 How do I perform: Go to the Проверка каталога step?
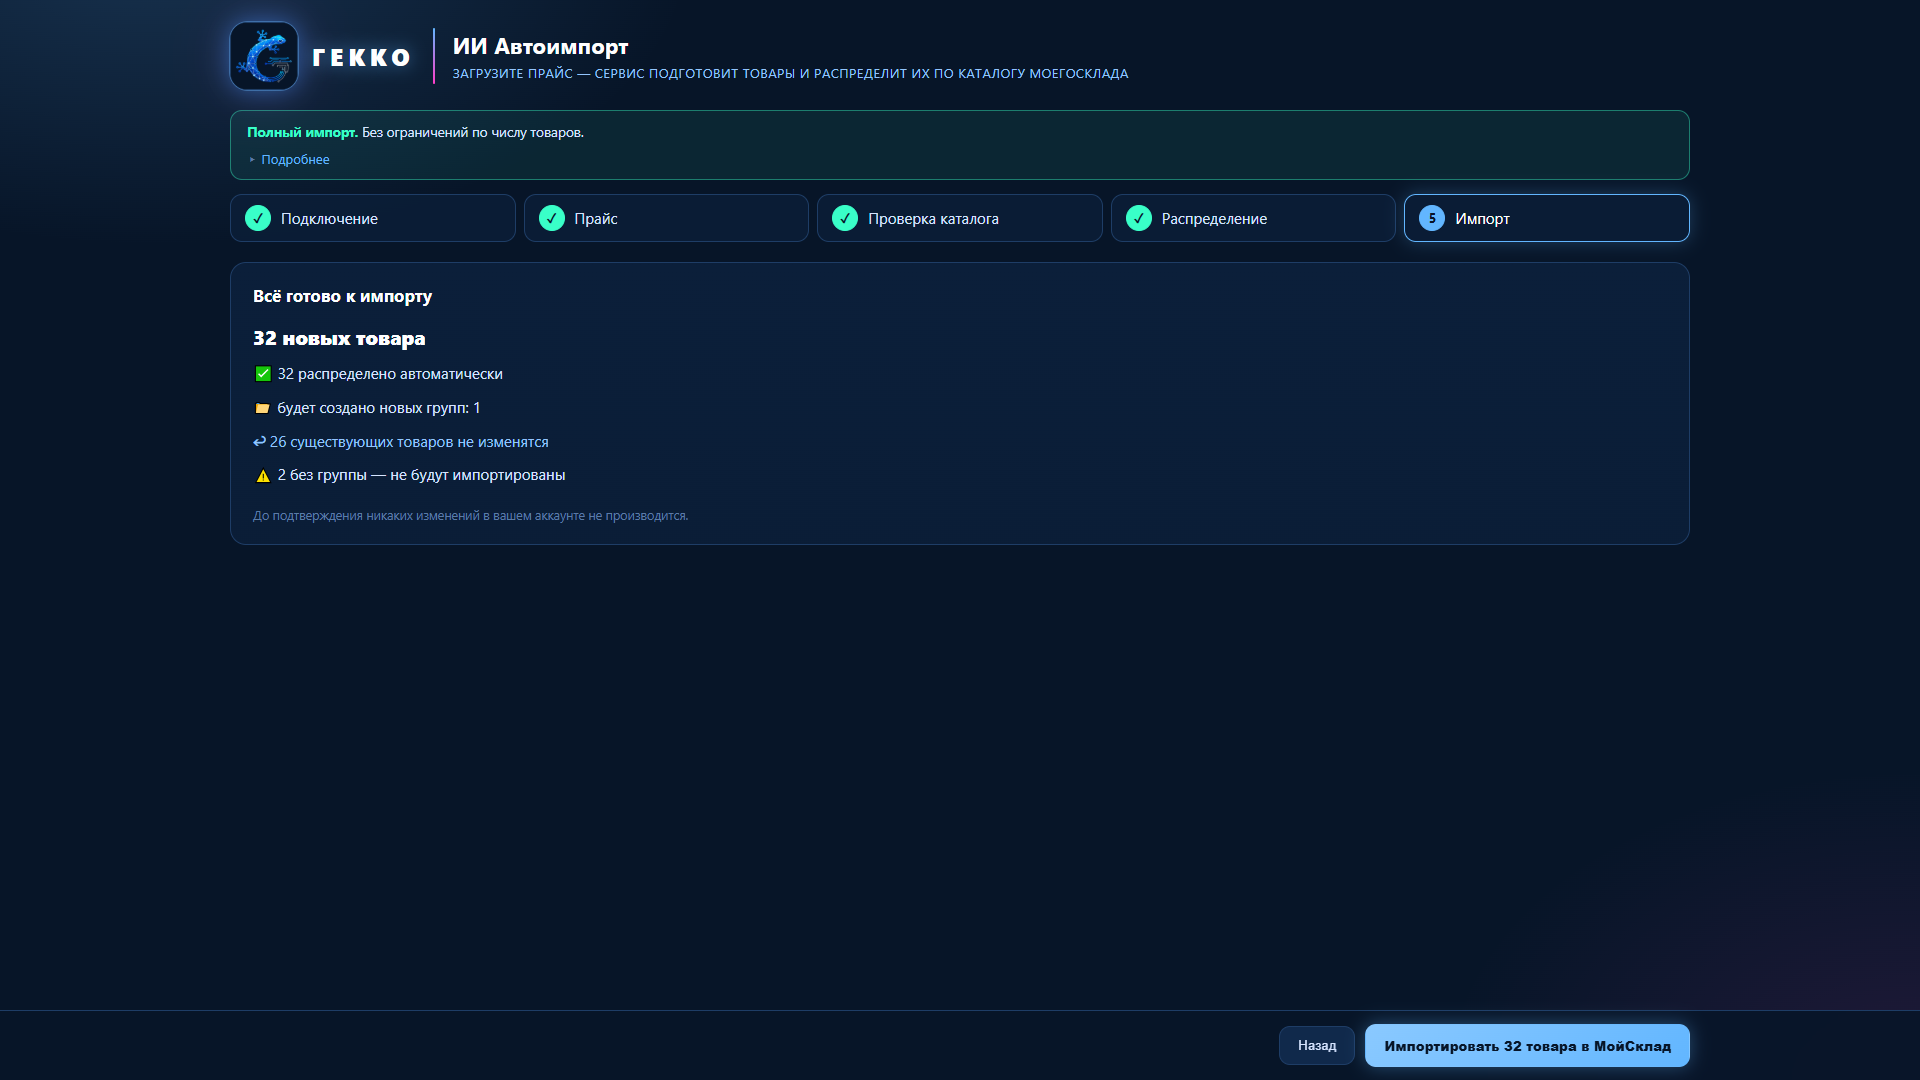pos(960,218)
